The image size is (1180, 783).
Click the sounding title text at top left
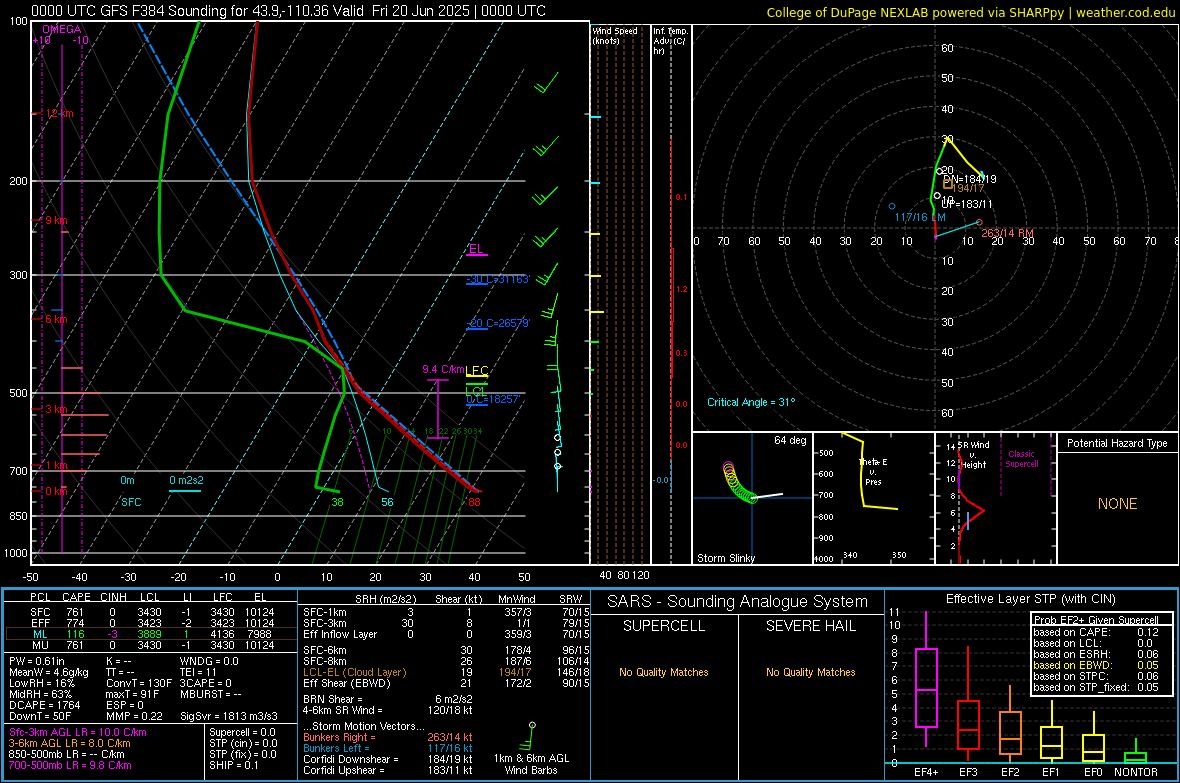(x=288, y=11)
